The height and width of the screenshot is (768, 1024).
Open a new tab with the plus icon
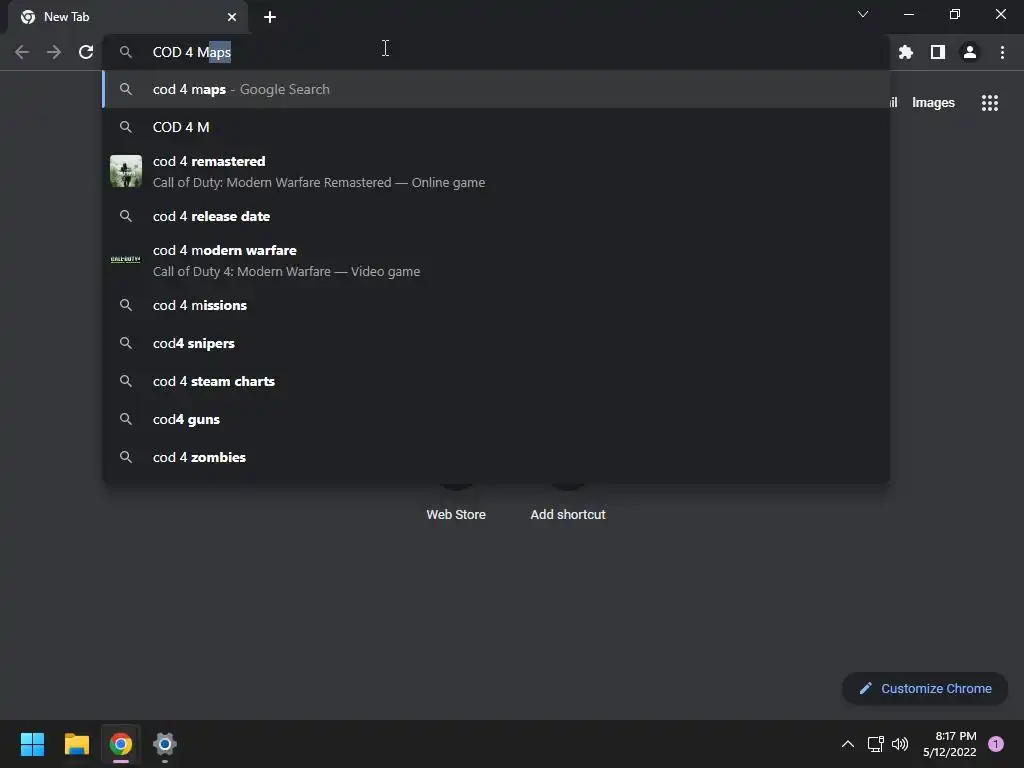pos(270,17)
